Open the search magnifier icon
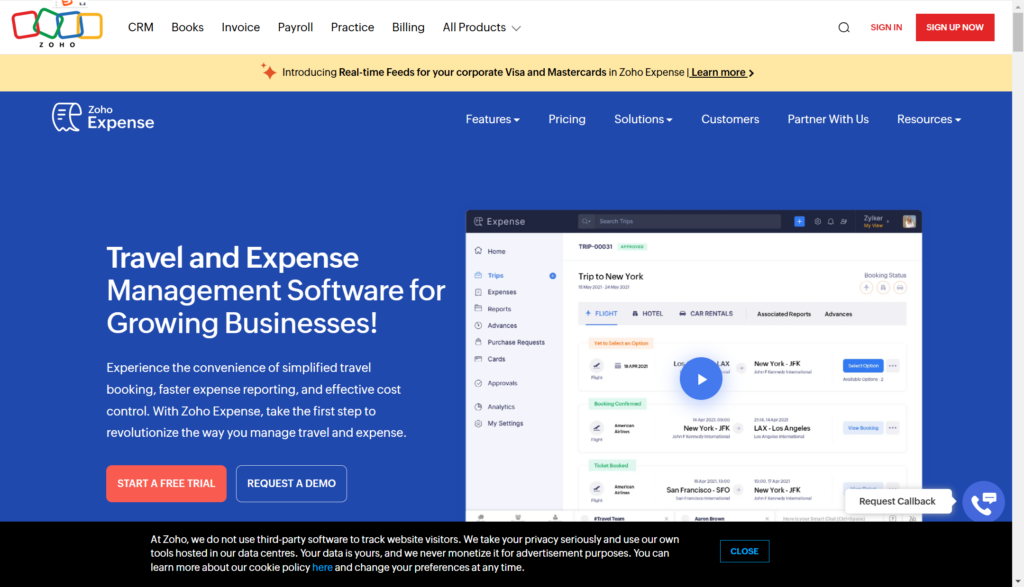This screenshot has height=587, width=1024. point(844,28)
